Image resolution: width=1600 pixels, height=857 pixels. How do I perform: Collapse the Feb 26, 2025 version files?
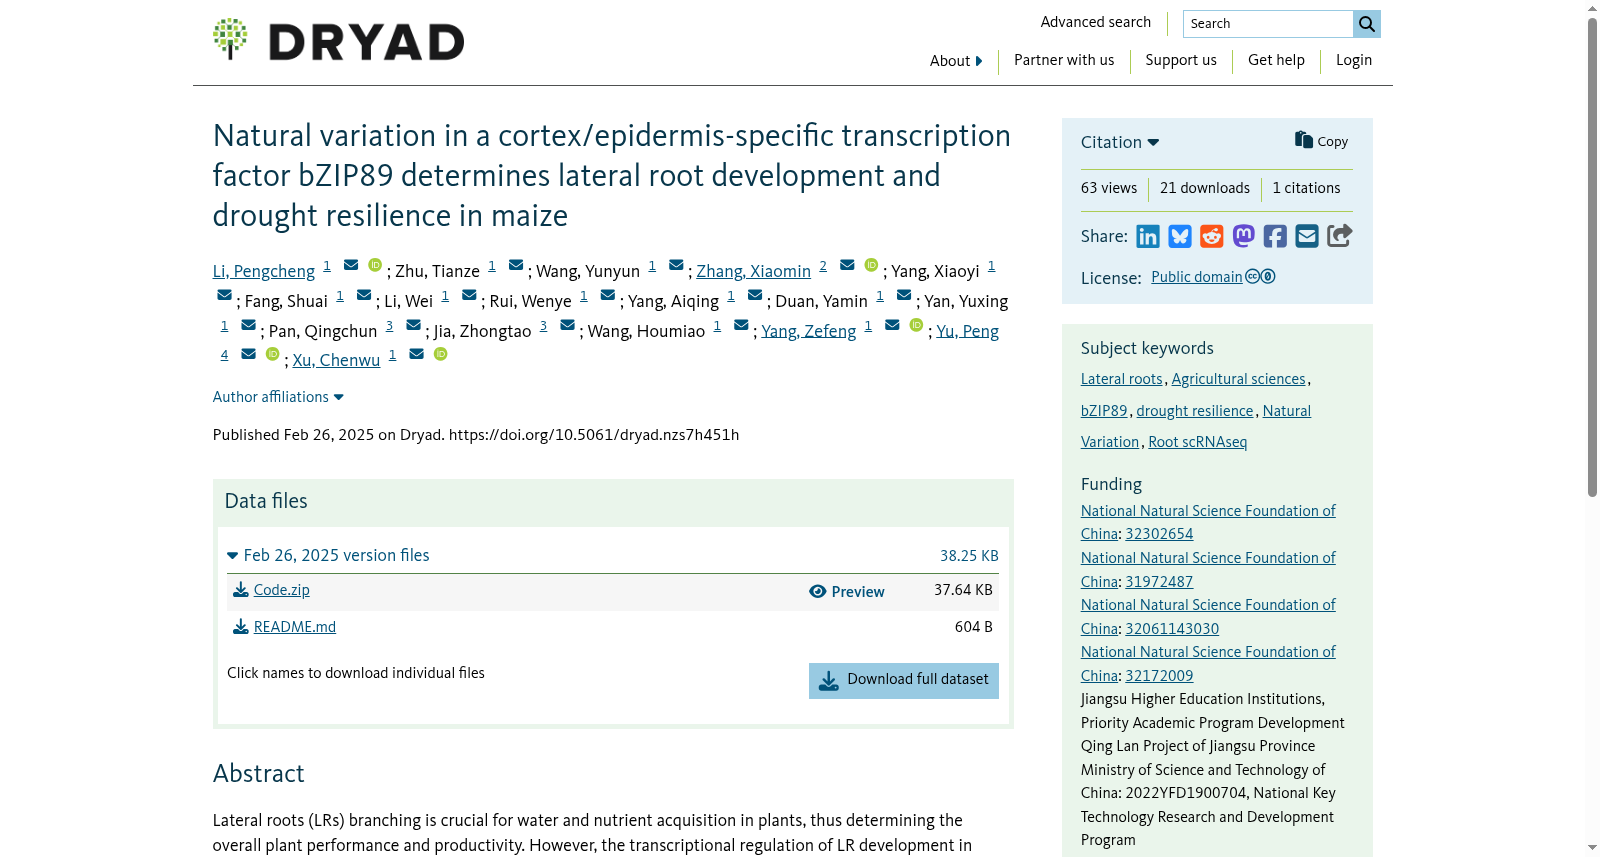pyautogui.click(x=328, y=555)
